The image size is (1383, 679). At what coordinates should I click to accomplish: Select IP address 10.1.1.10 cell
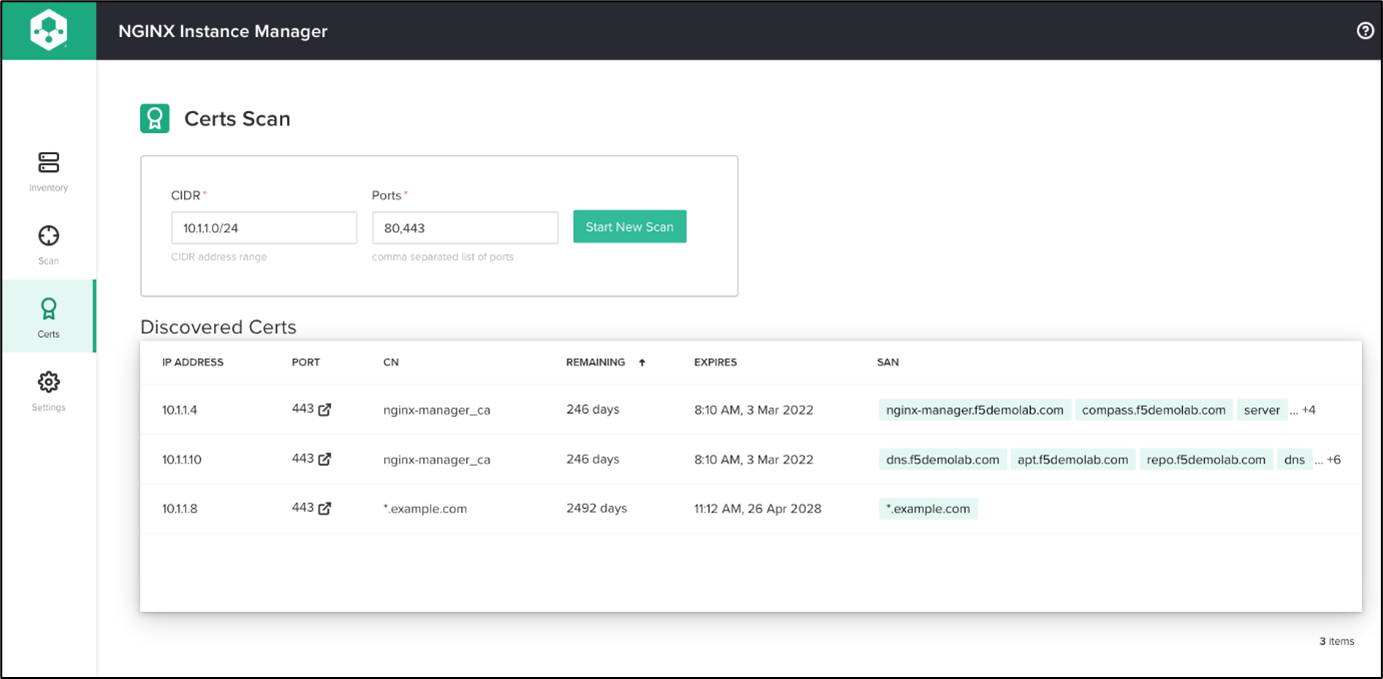[182, 460]
